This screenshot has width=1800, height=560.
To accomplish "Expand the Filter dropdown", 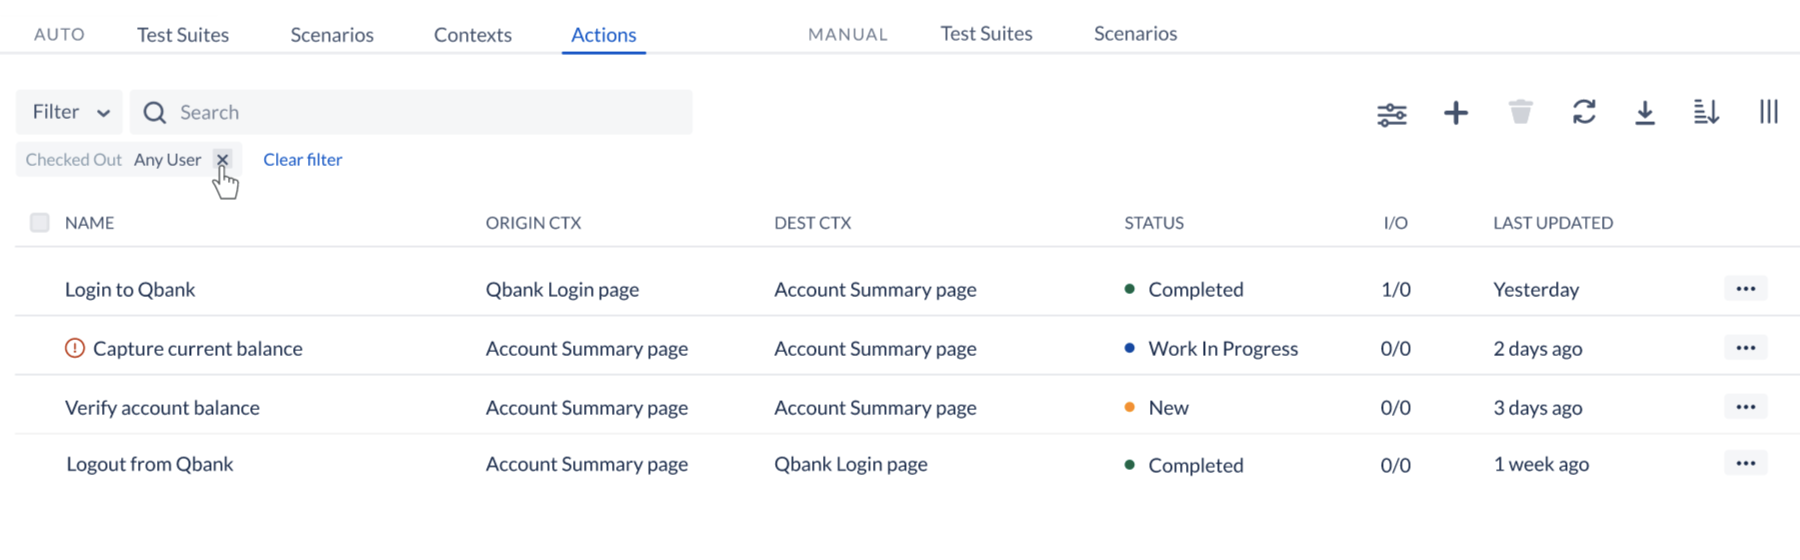I will point(69,112).
